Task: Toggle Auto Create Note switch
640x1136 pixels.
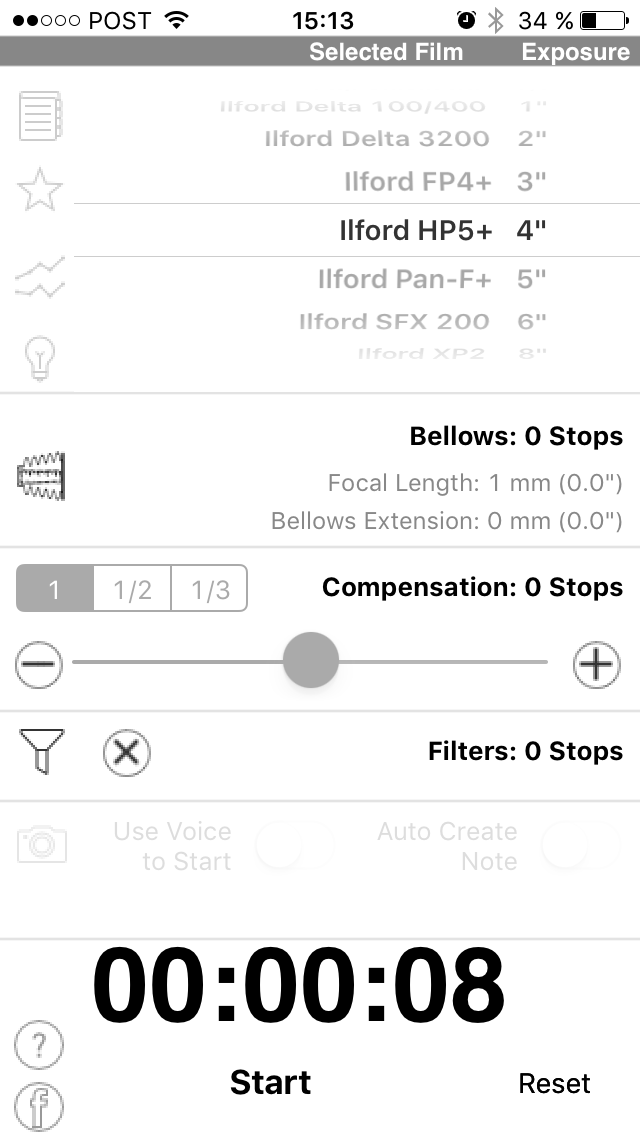Action: [580, 847]
